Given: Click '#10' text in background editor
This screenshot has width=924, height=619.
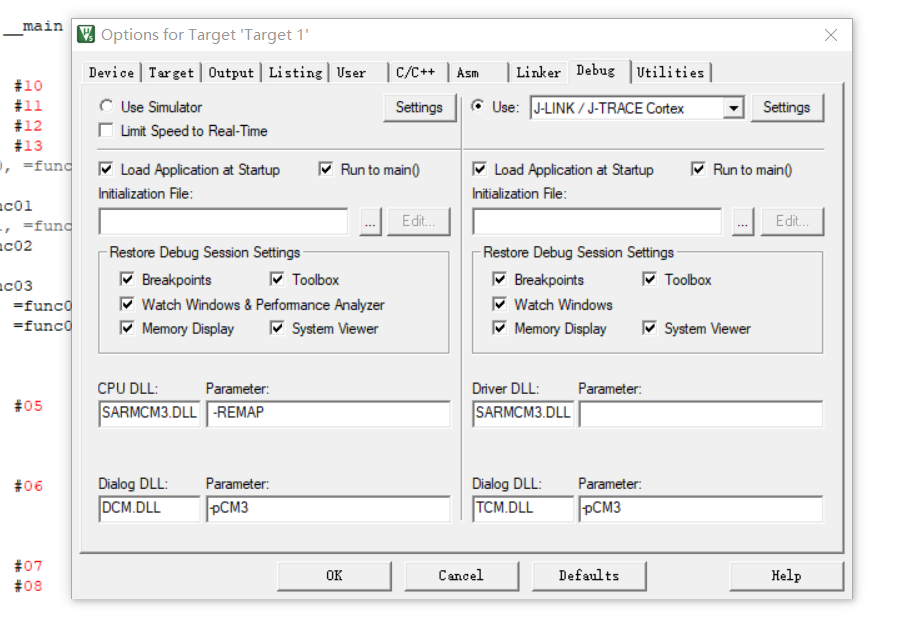Looking at the screenshot, I should pyautogui.click(x=28, y=86).
